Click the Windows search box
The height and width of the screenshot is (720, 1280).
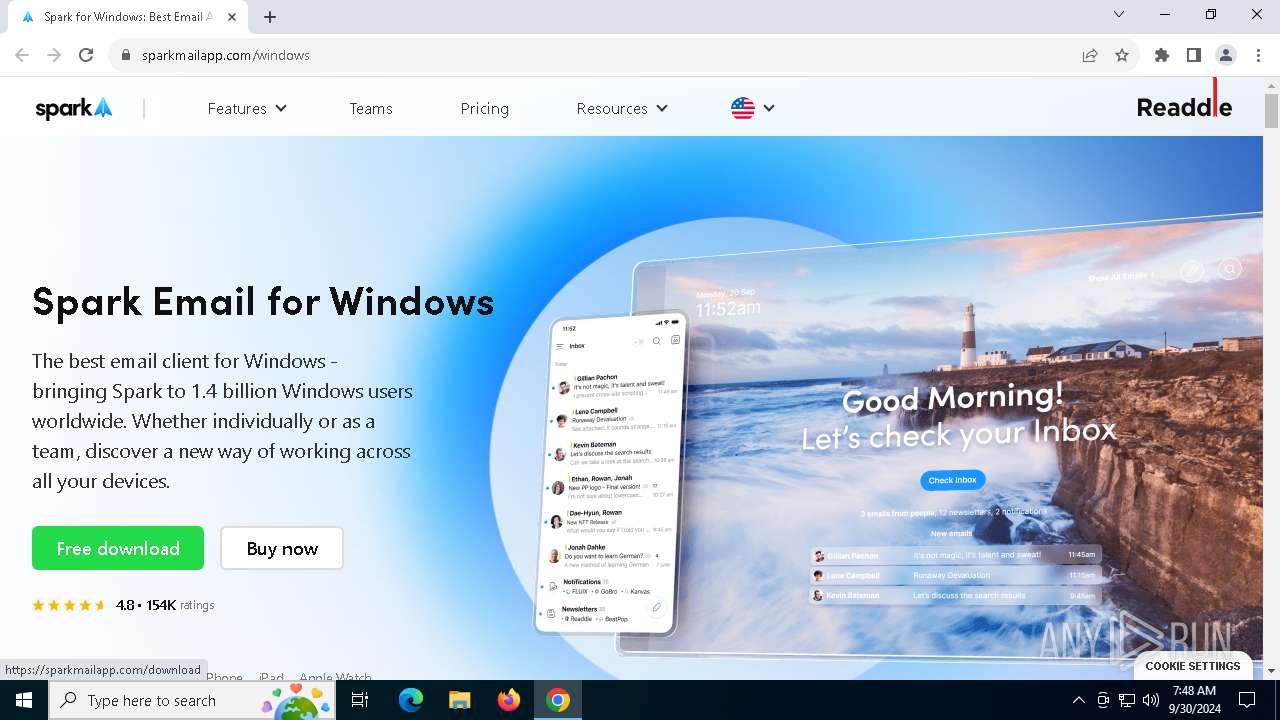[x=190, y=700]
